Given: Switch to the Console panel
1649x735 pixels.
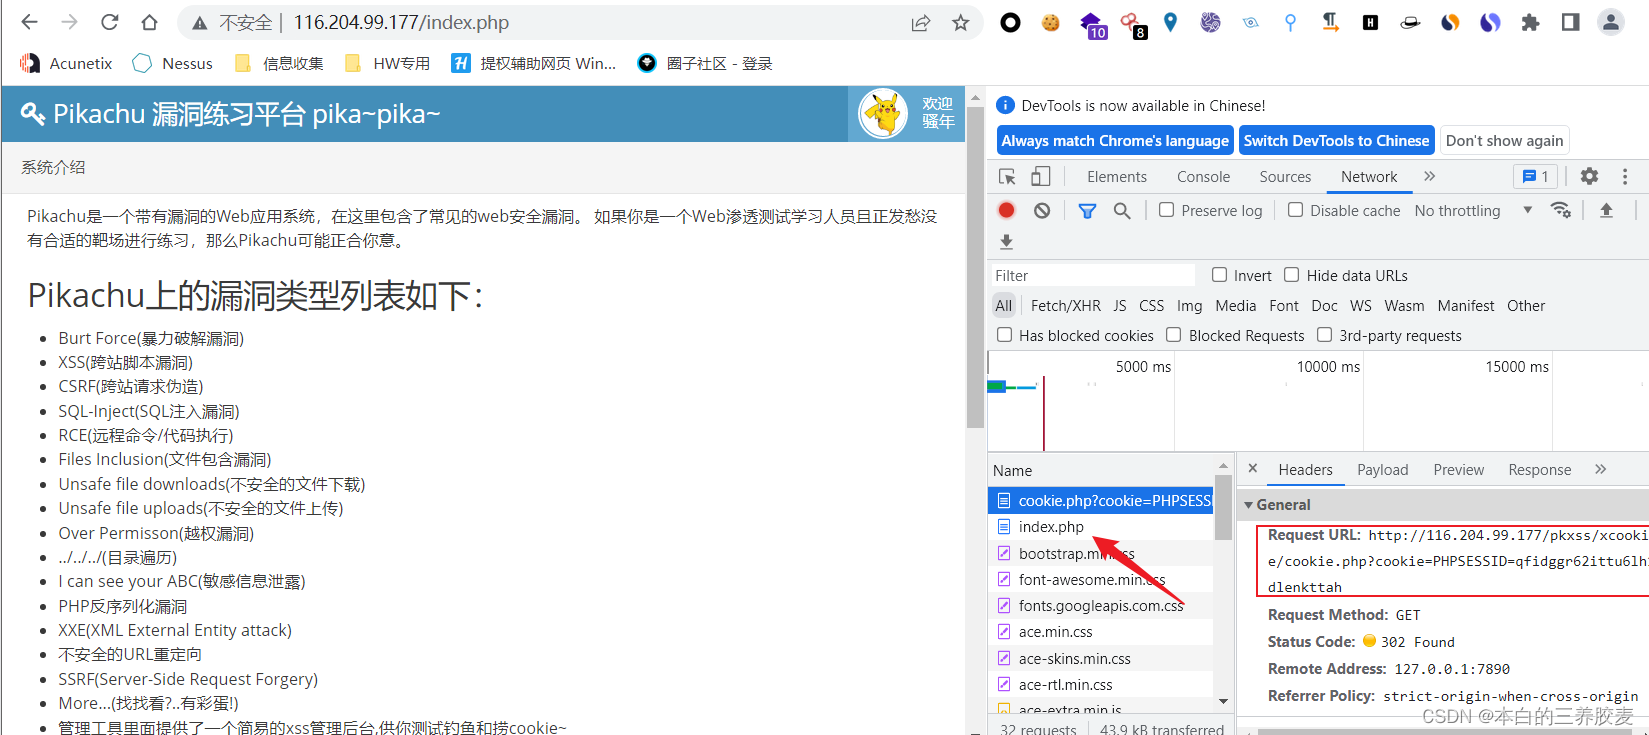Looking at the screenshot, I should [x=1203, y=177].
